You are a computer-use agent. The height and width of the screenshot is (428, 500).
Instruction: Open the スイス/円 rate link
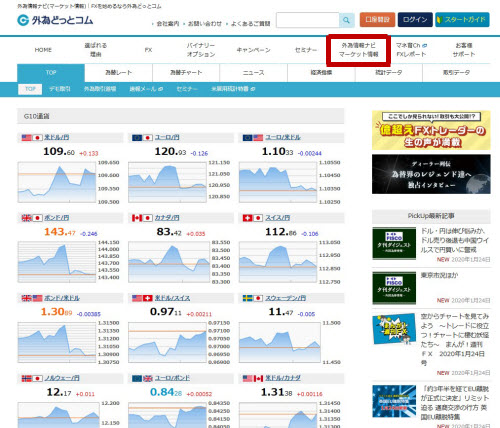[x=277, y=218]
